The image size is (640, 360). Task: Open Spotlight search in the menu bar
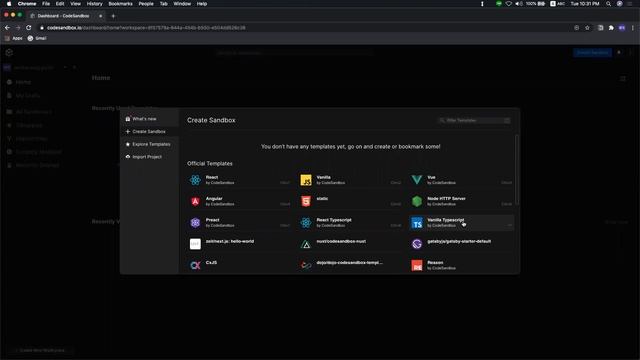pyautogui.click(x=608, y=4)
